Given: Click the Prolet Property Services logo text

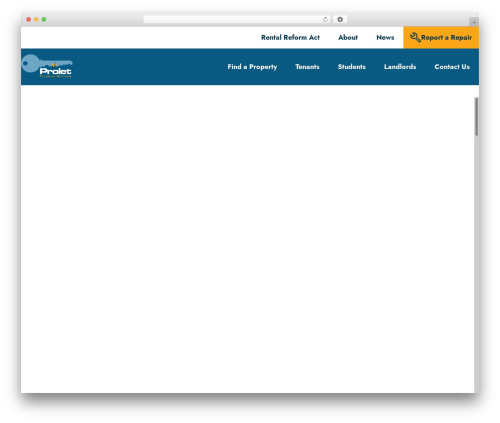Looking at the screenshot, I should (55, 72).
